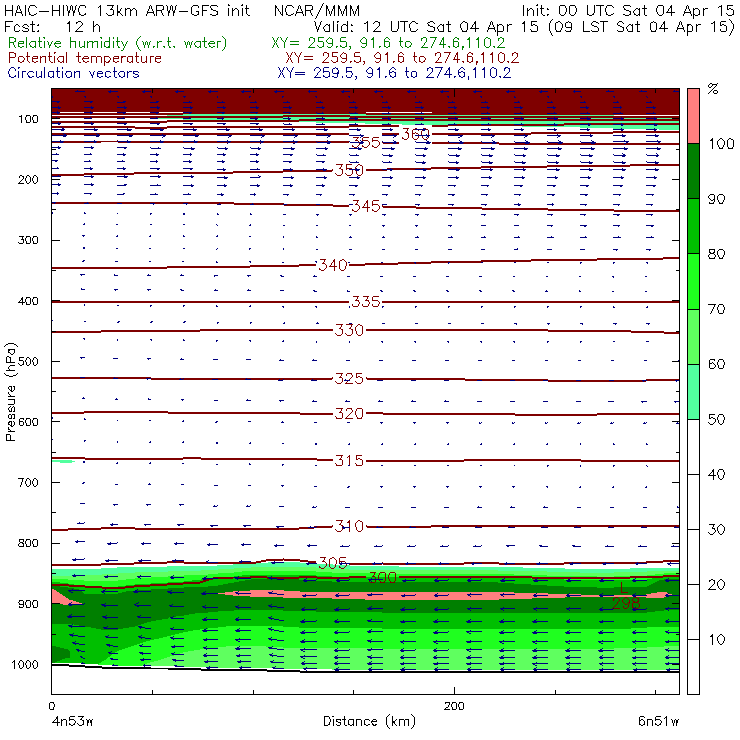Screen dimensions: 740x740
Task: Click the 340 contour label
Action: [332, 265]
